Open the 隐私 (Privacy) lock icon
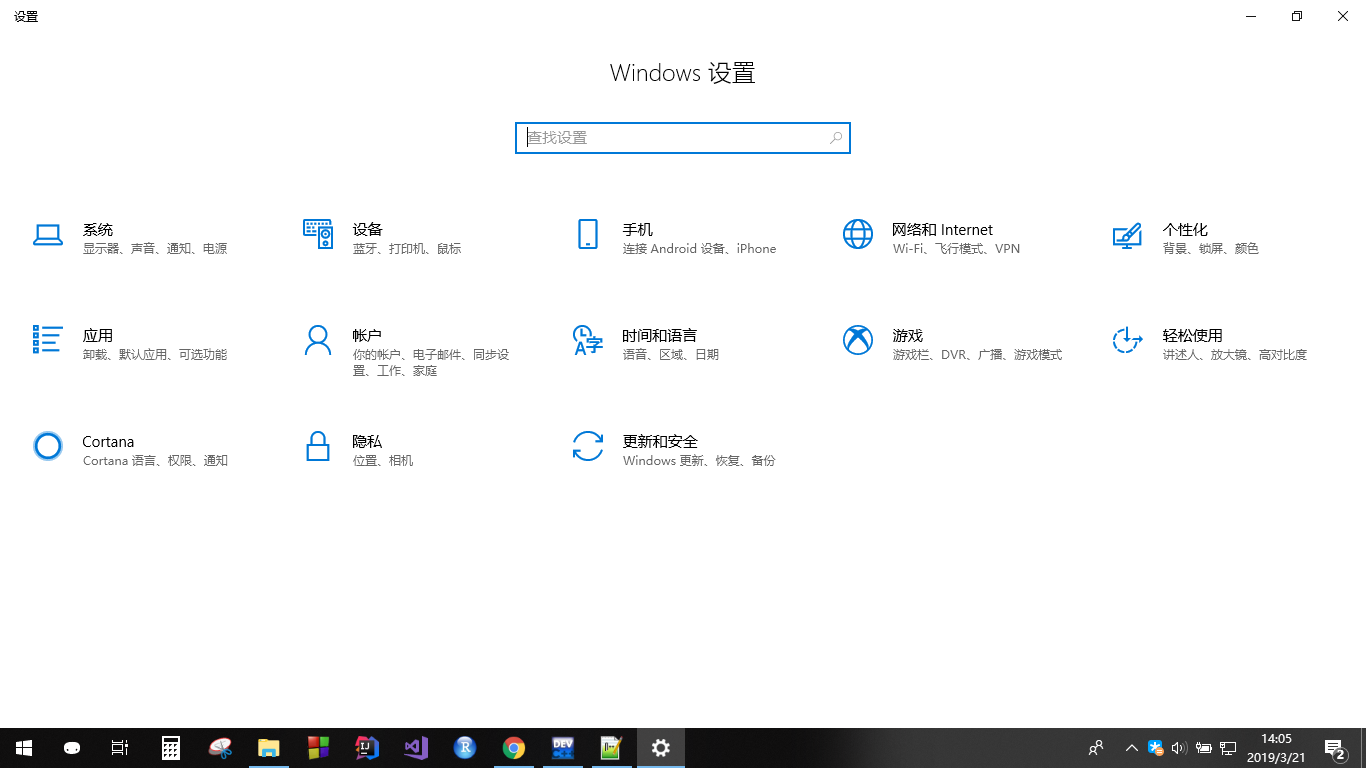 pyautogui.click(x=318, y=446)
